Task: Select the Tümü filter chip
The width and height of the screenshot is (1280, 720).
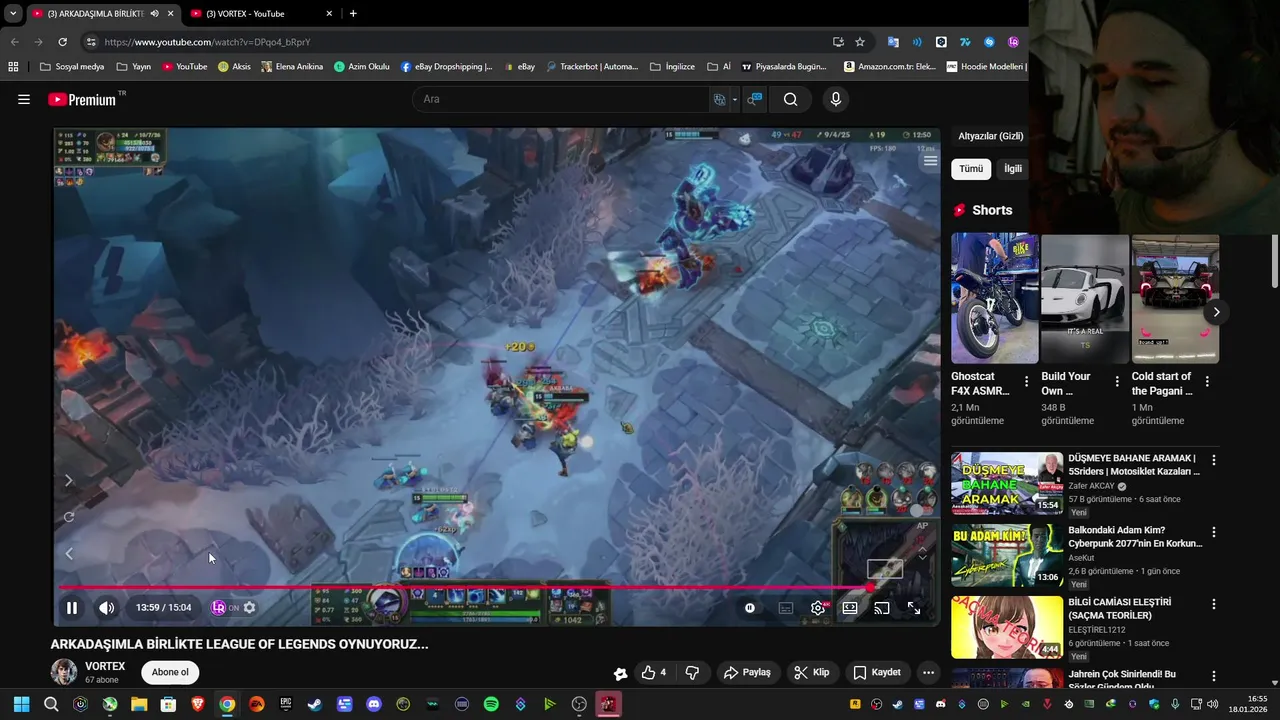Action: coord(971,169)
